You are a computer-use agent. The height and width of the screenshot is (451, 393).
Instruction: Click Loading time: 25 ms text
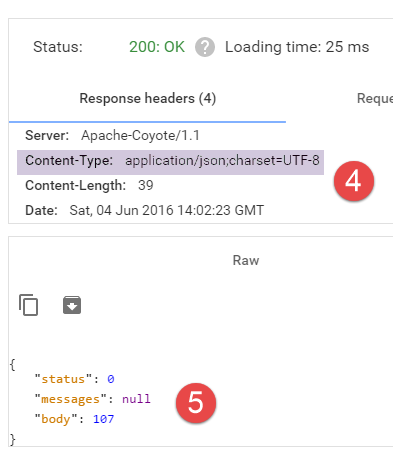coord(297,47)
